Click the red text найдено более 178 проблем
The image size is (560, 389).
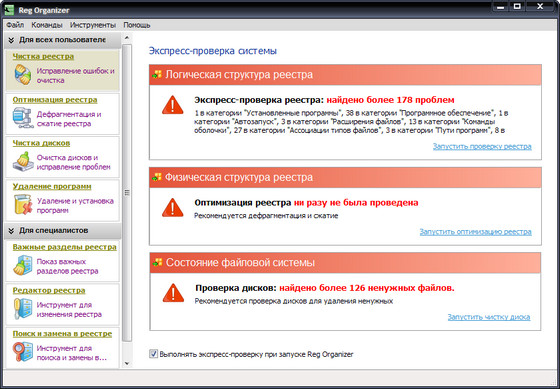[x=390, y=100]
